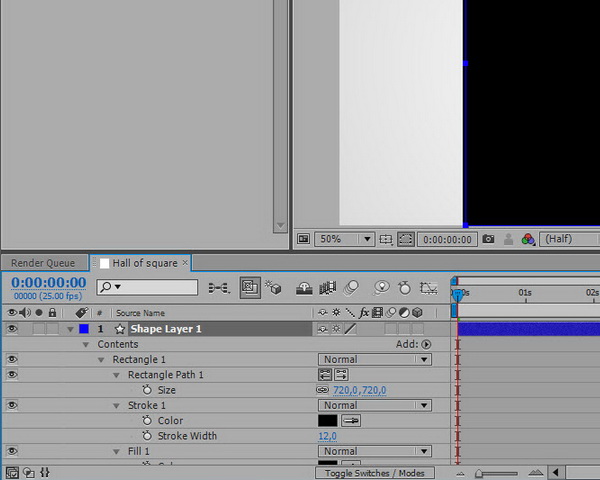Click the timeline's blue current time display
This screenshot has width=600, height=480.
(49, 282)
